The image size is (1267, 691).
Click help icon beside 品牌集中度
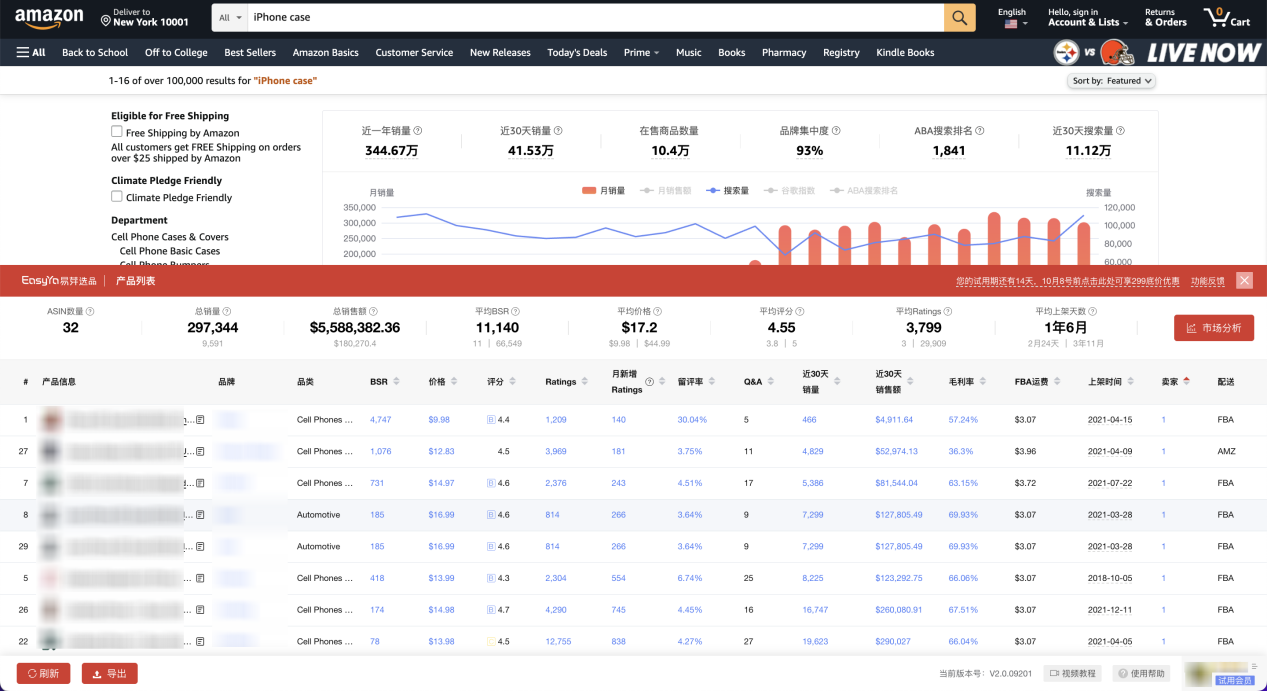pos(836,131)
